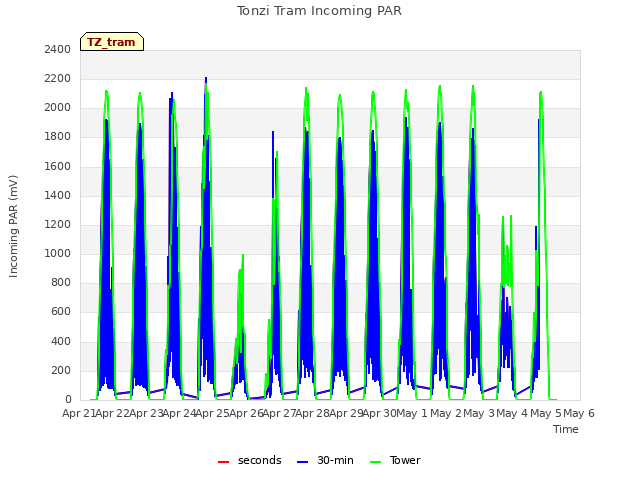Viewport: 640px width, 480px height.
Task: Click the '30-min' legend label
Action: pyautogui.click(x=335, y=460)
